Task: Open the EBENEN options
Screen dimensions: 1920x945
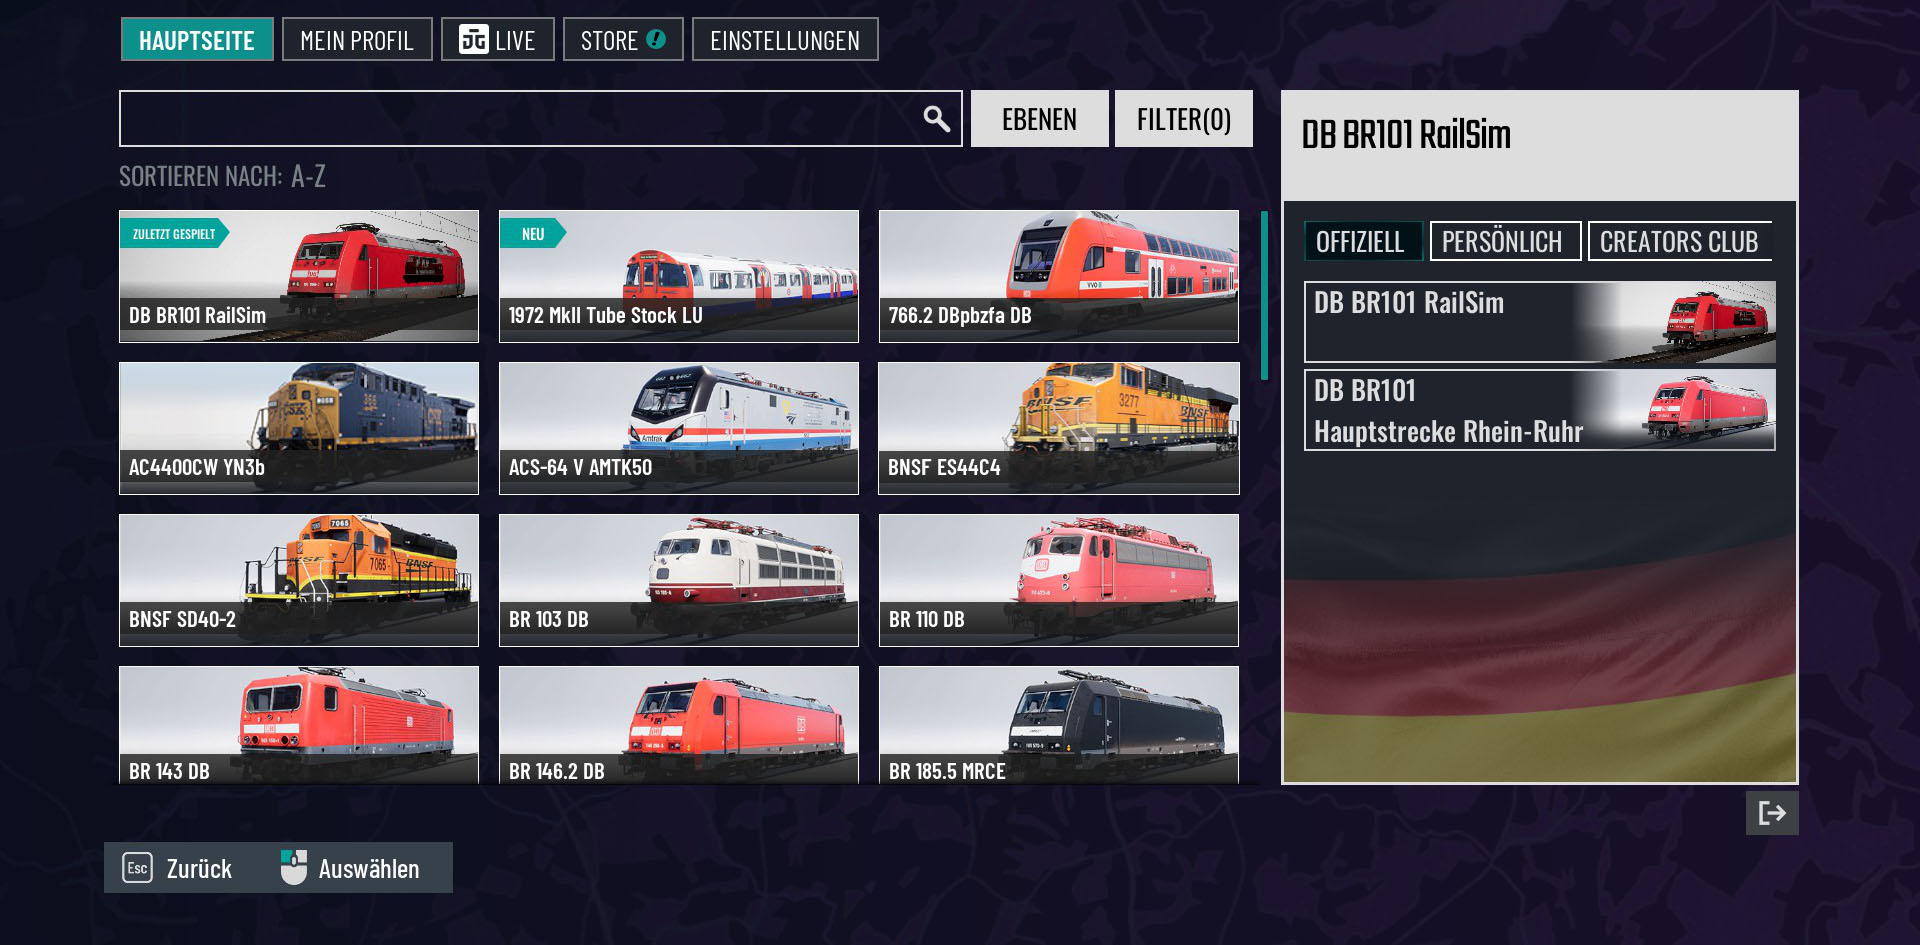Action: click(1040, 119)
